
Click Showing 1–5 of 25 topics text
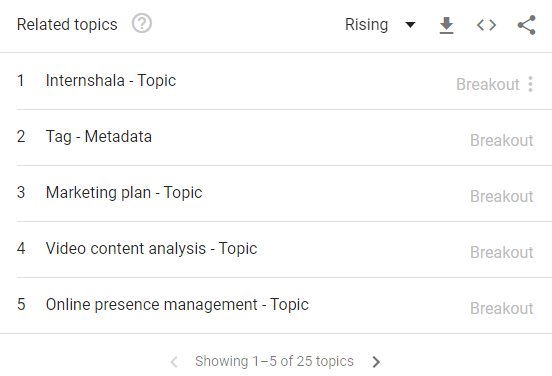pyautogui.click(x=274, y=361)
